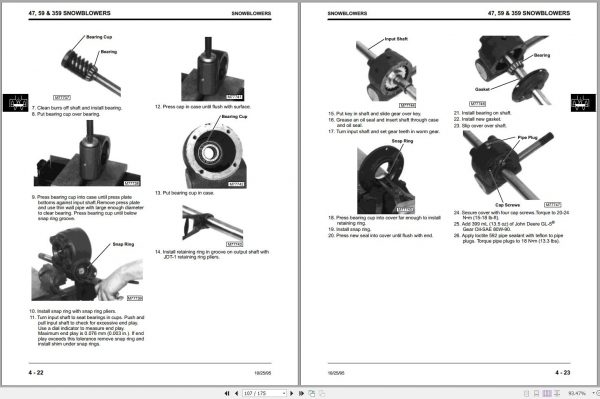Click the page number 4 - 23
Screen dimensions: 600x399
tap(562, 373)
